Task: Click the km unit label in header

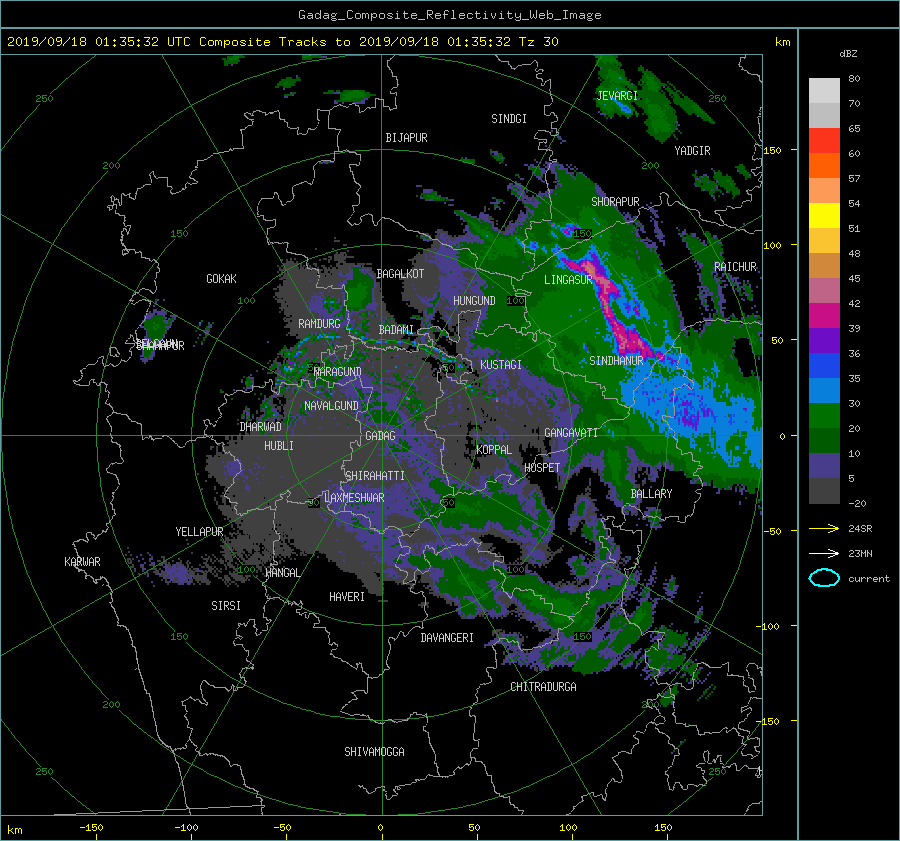Action: click(782, 42)
